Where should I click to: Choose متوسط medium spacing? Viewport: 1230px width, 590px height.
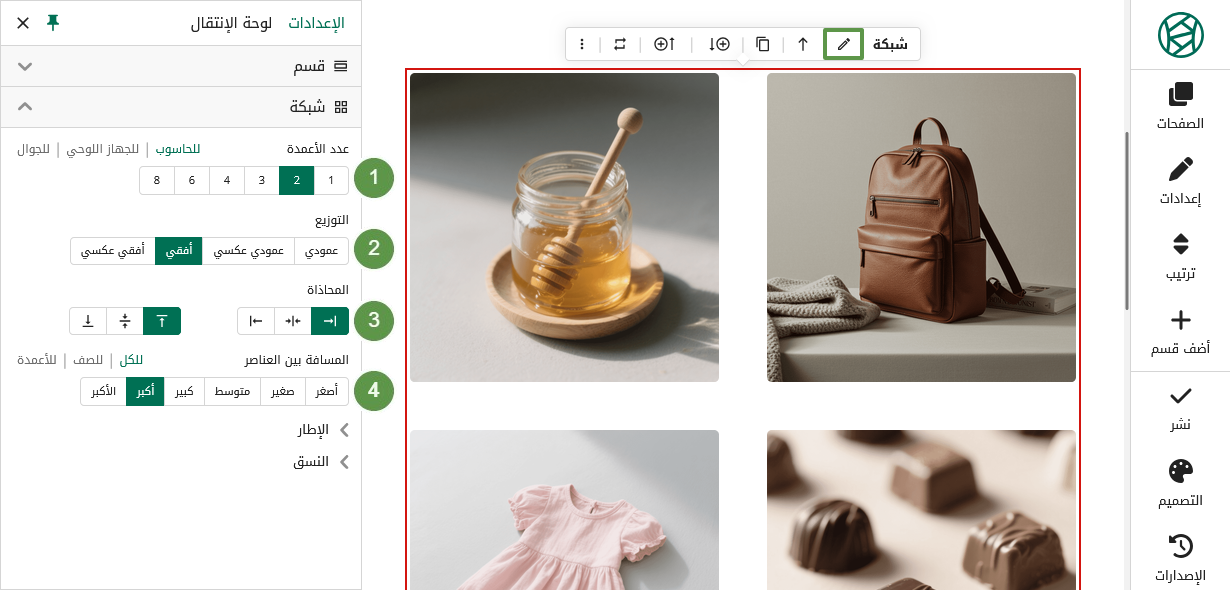point(232,392)
